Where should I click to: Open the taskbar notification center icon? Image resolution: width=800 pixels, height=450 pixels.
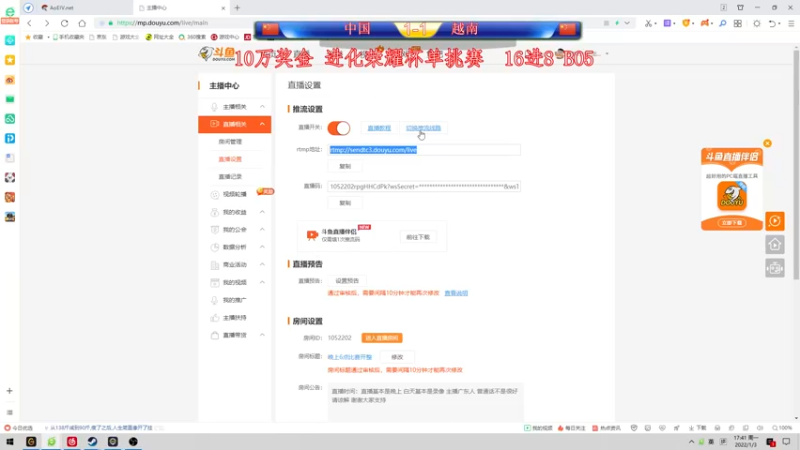pyautogui.click(x=787, y=442)
